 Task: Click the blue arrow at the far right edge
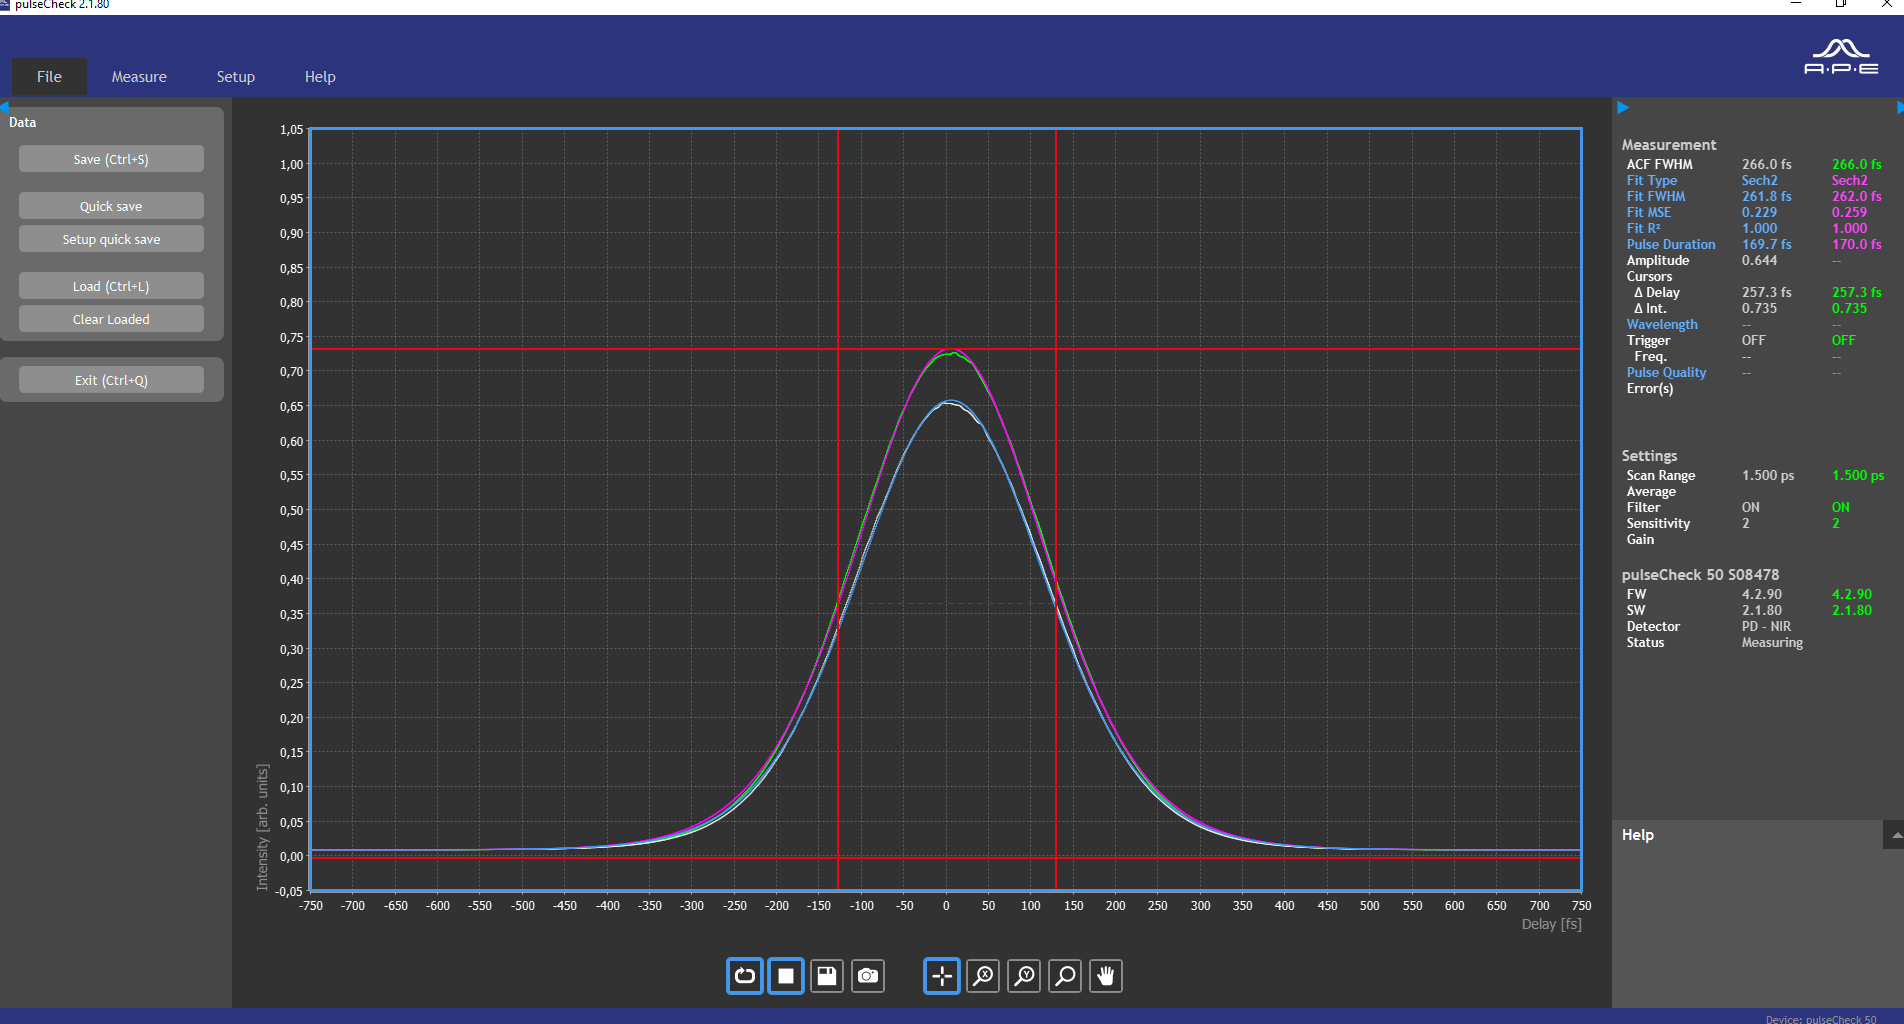click(x=1899, y=107)
